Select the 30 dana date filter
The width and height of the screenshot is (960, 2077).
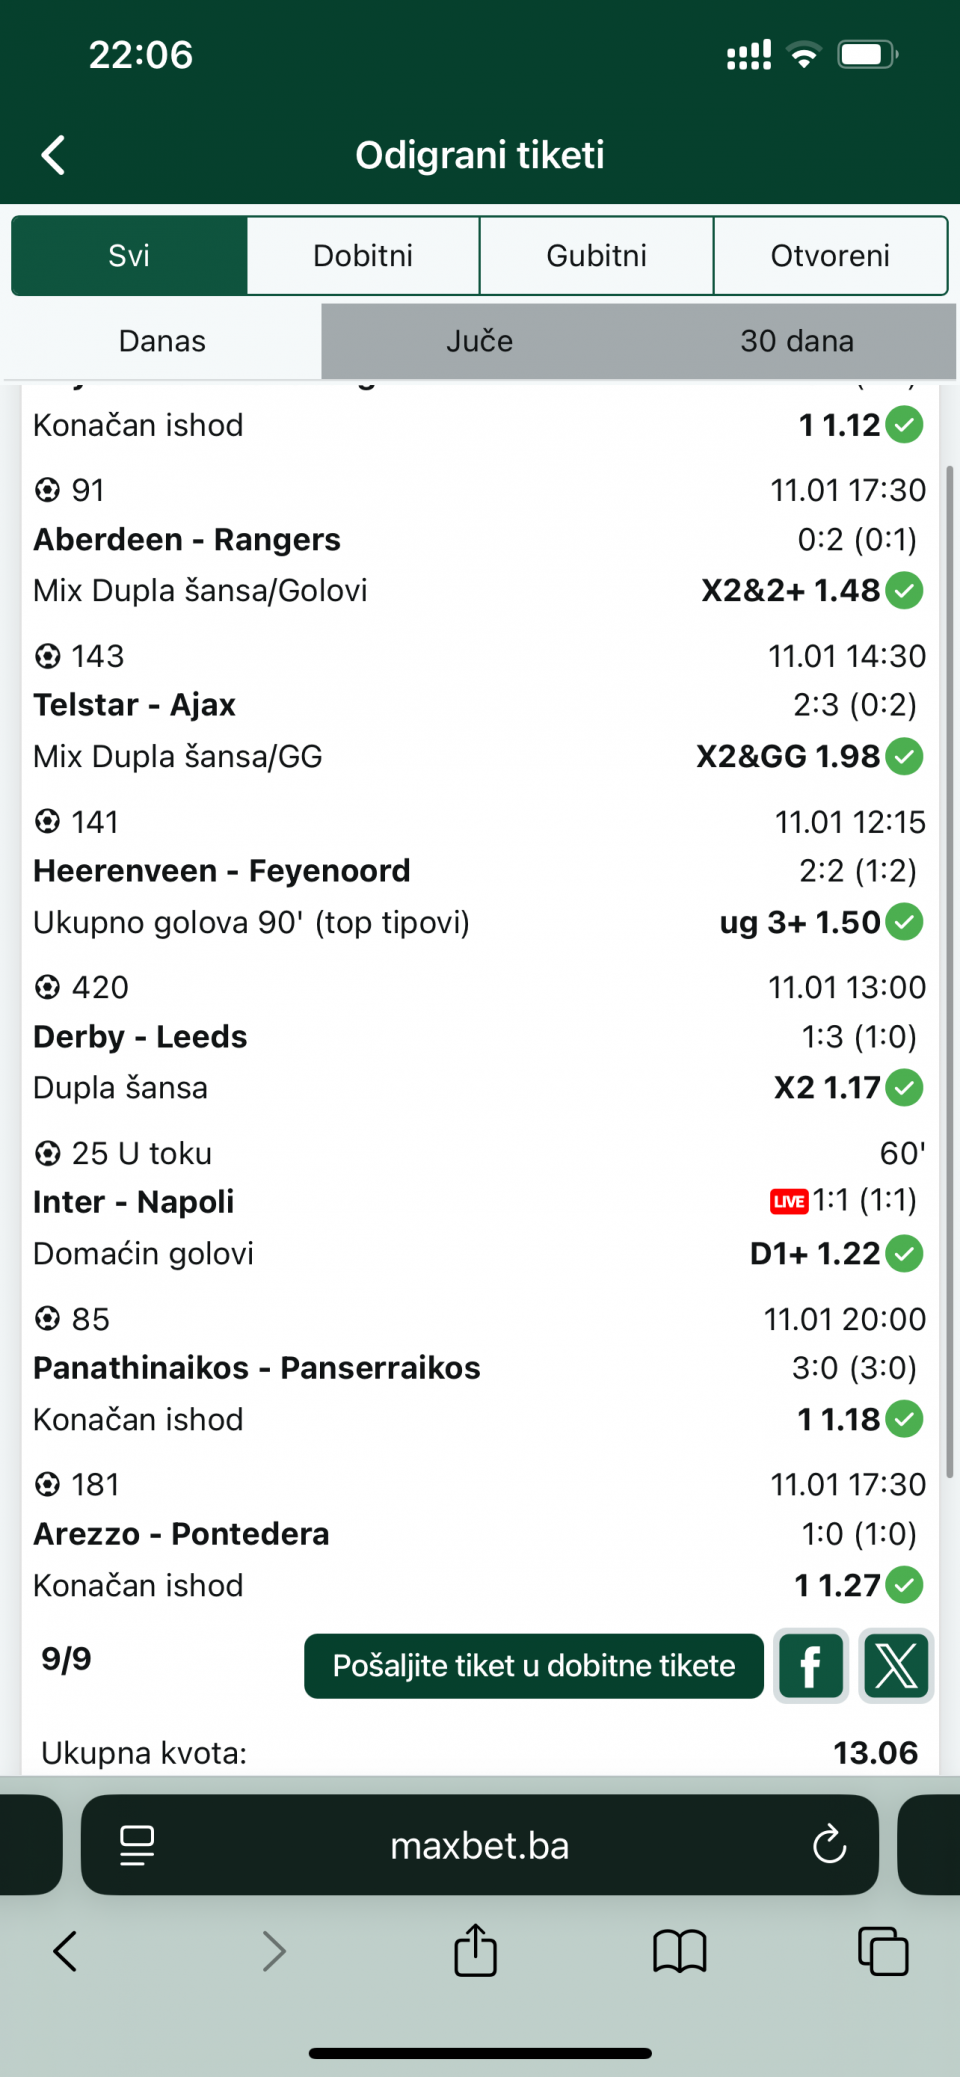[796, 342]
